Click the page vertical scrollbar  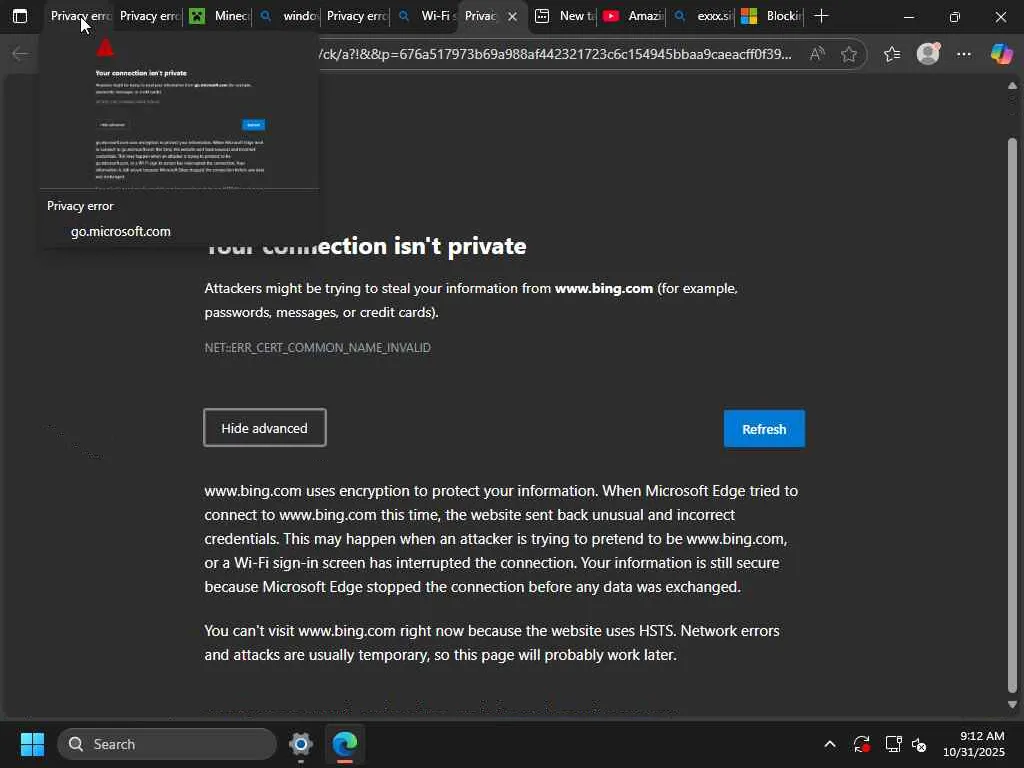(x=1012, y=415)
